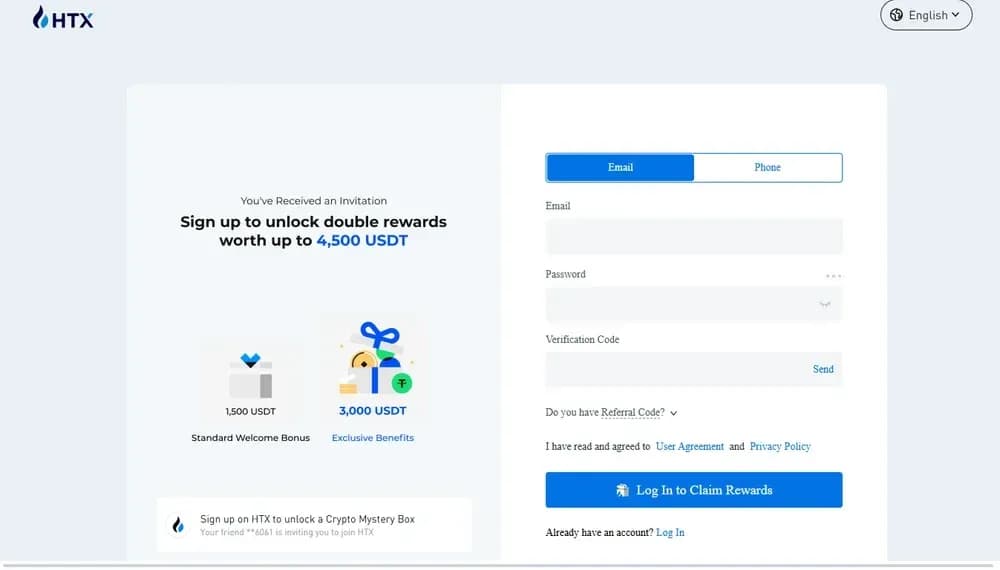Click the 3,000 USDT gift box icon
Screen dimensions: 1000x570
376,358
